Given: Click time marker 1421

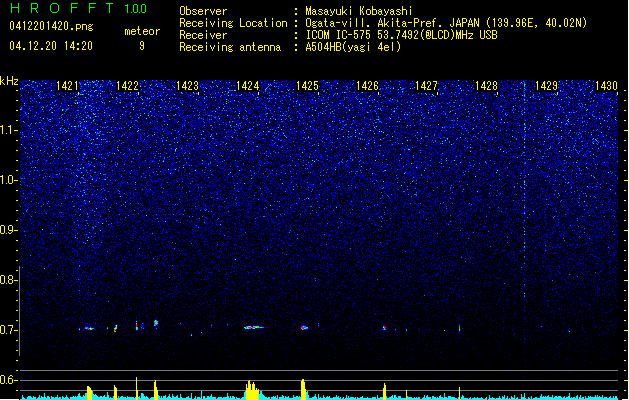Looking at the screenshot, I should point(67,86).
